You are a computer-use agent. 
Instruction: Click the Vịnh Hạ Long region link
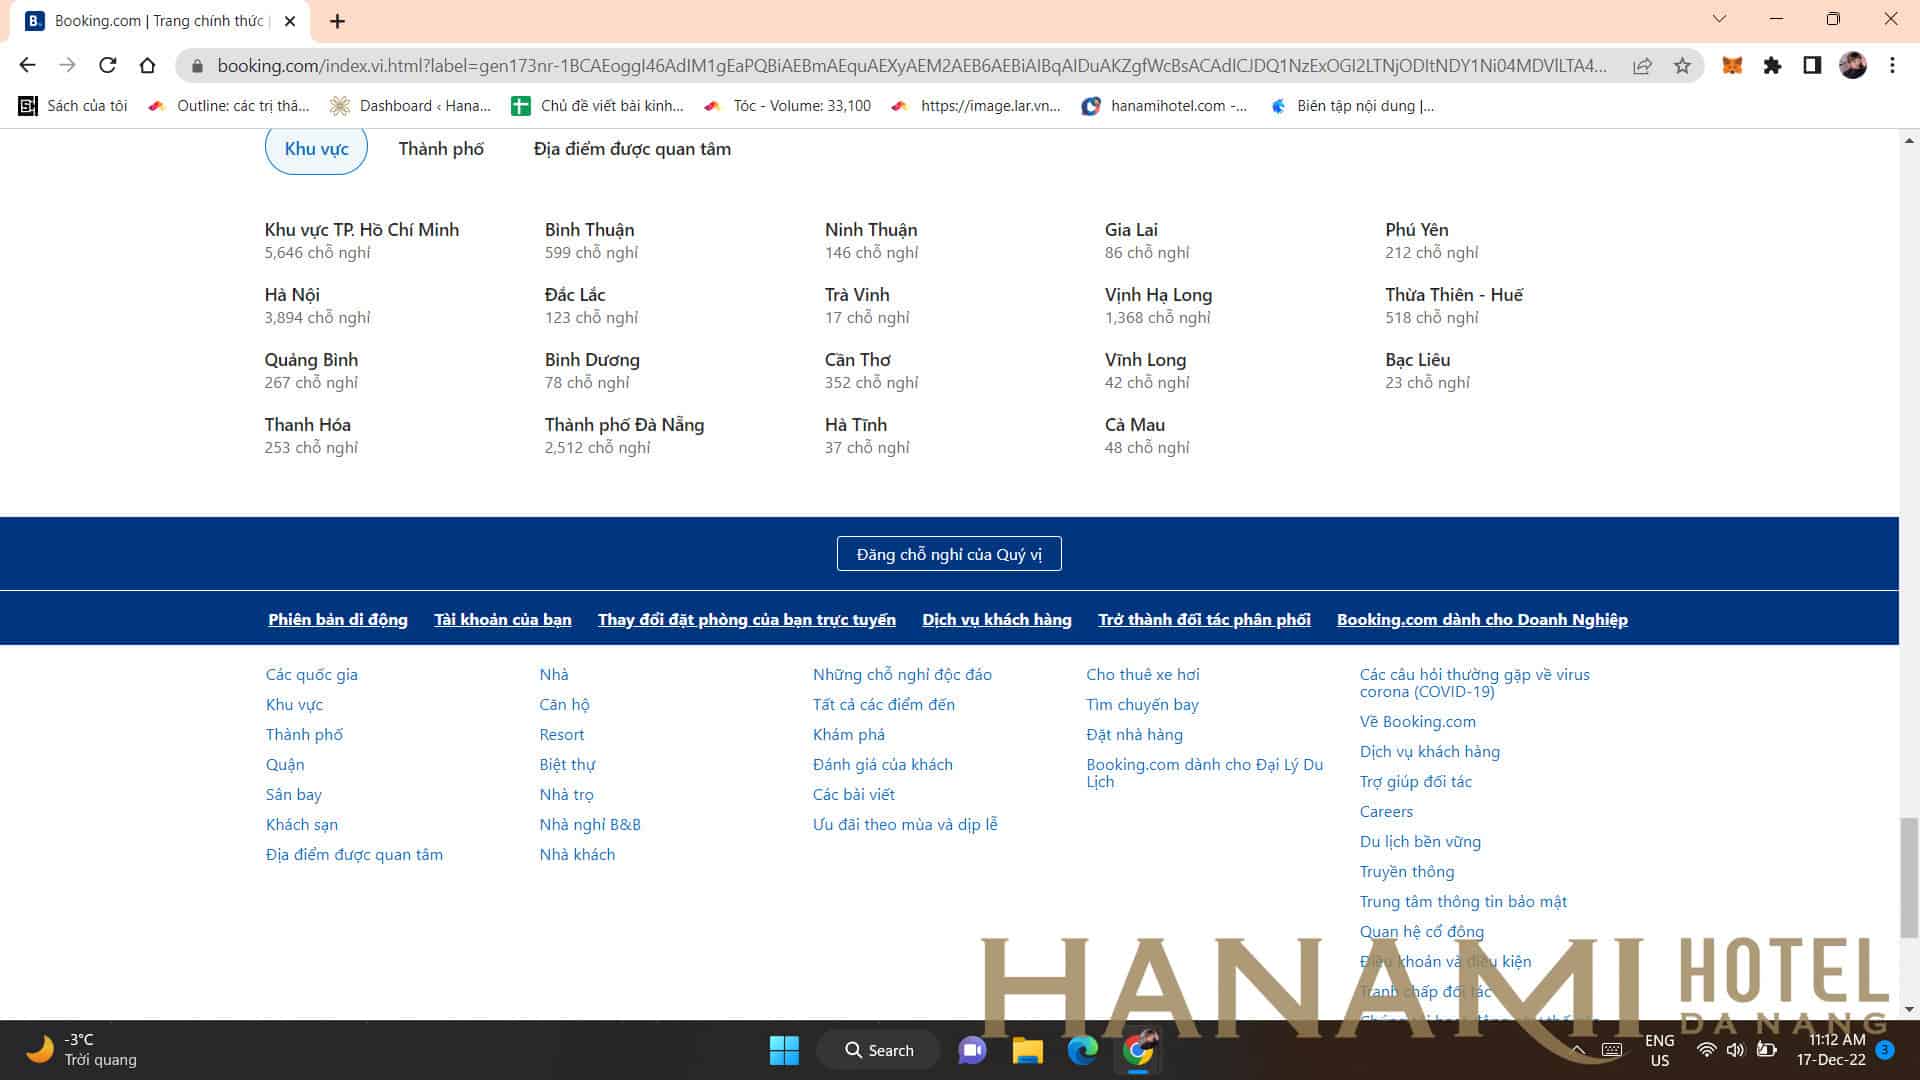(1158, 295)
